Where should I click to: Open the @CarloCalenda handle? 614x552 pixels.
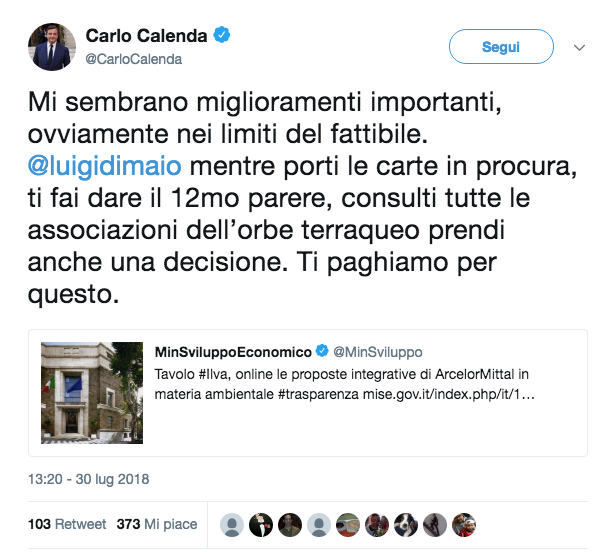pyautogui.click(x=134, y=59)
